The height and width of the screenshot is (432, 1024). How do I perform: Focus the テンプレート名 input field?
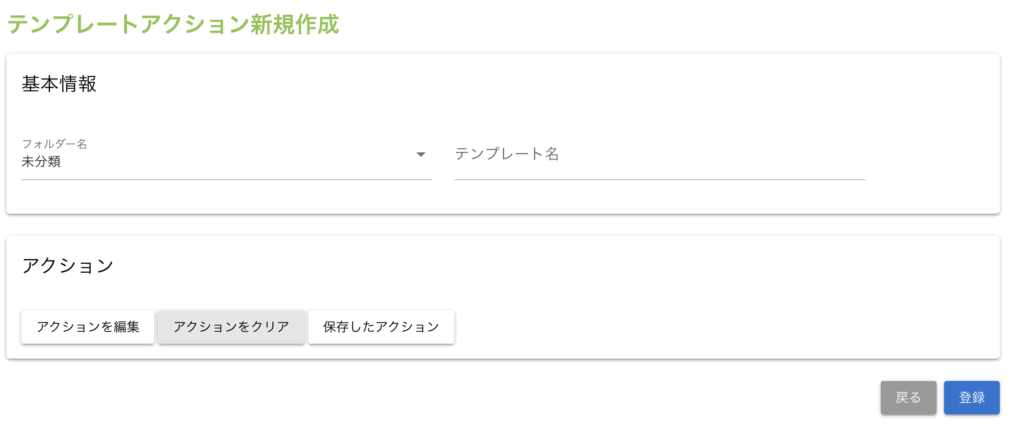tap(659, 154)
